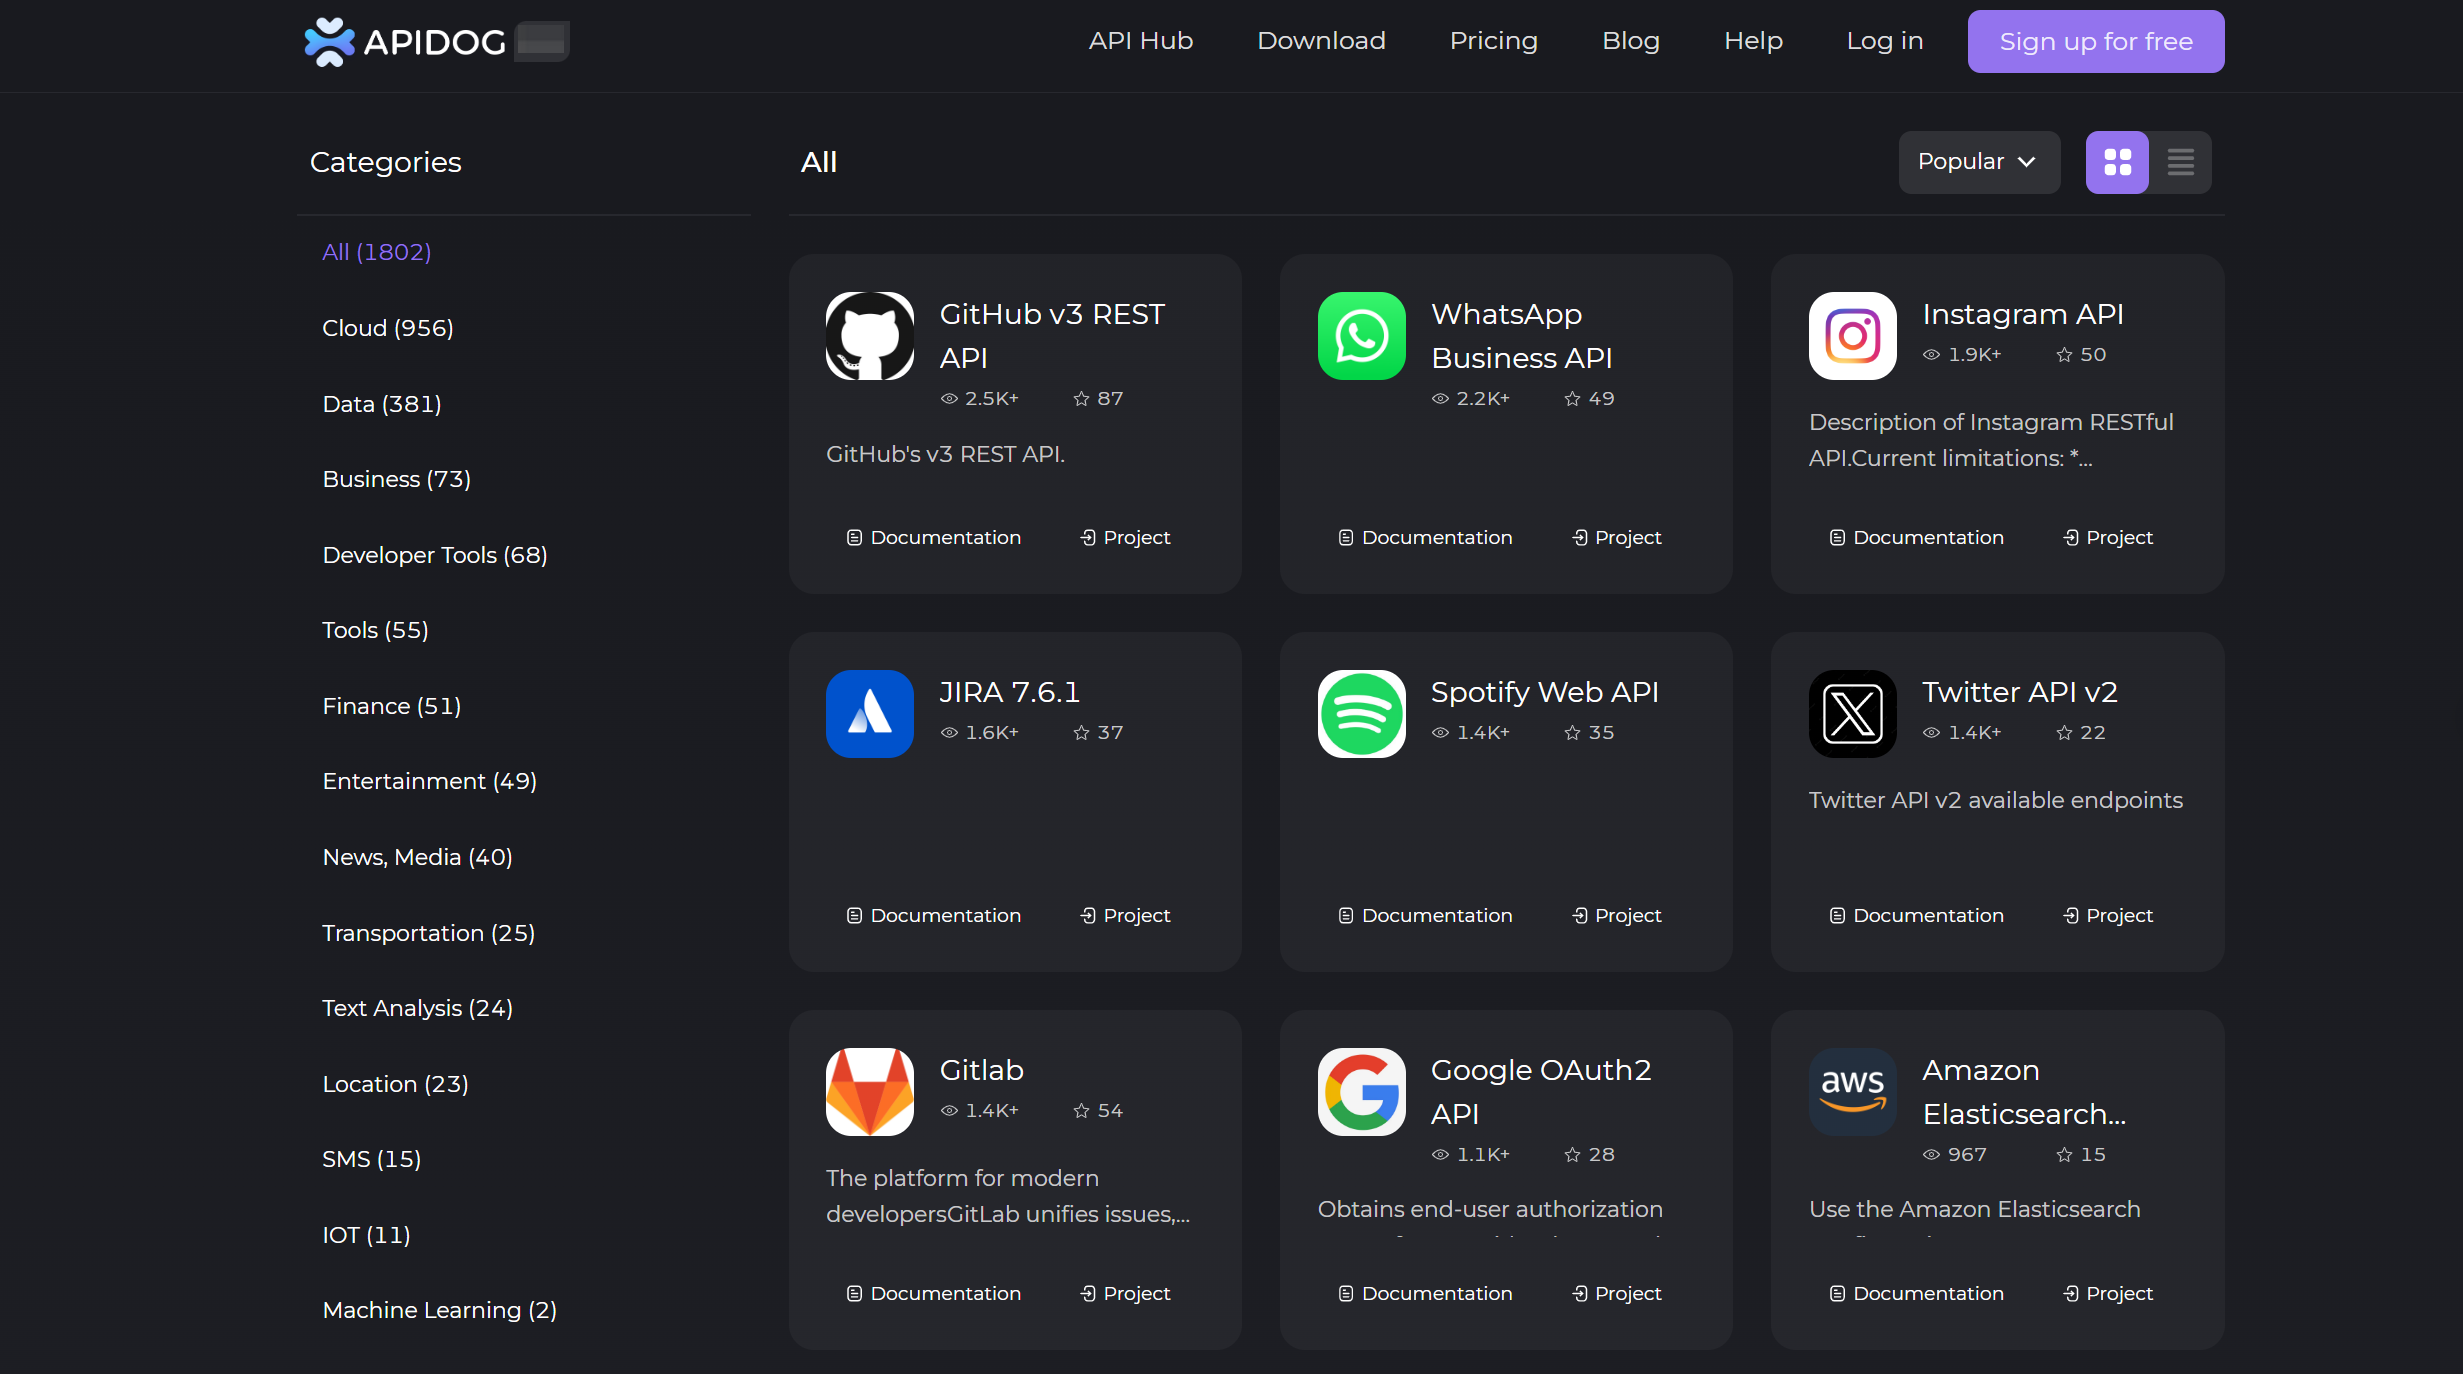Select IOT (11) category
This screenshot has height=1374, width=2463.
tap(366, 1235)
